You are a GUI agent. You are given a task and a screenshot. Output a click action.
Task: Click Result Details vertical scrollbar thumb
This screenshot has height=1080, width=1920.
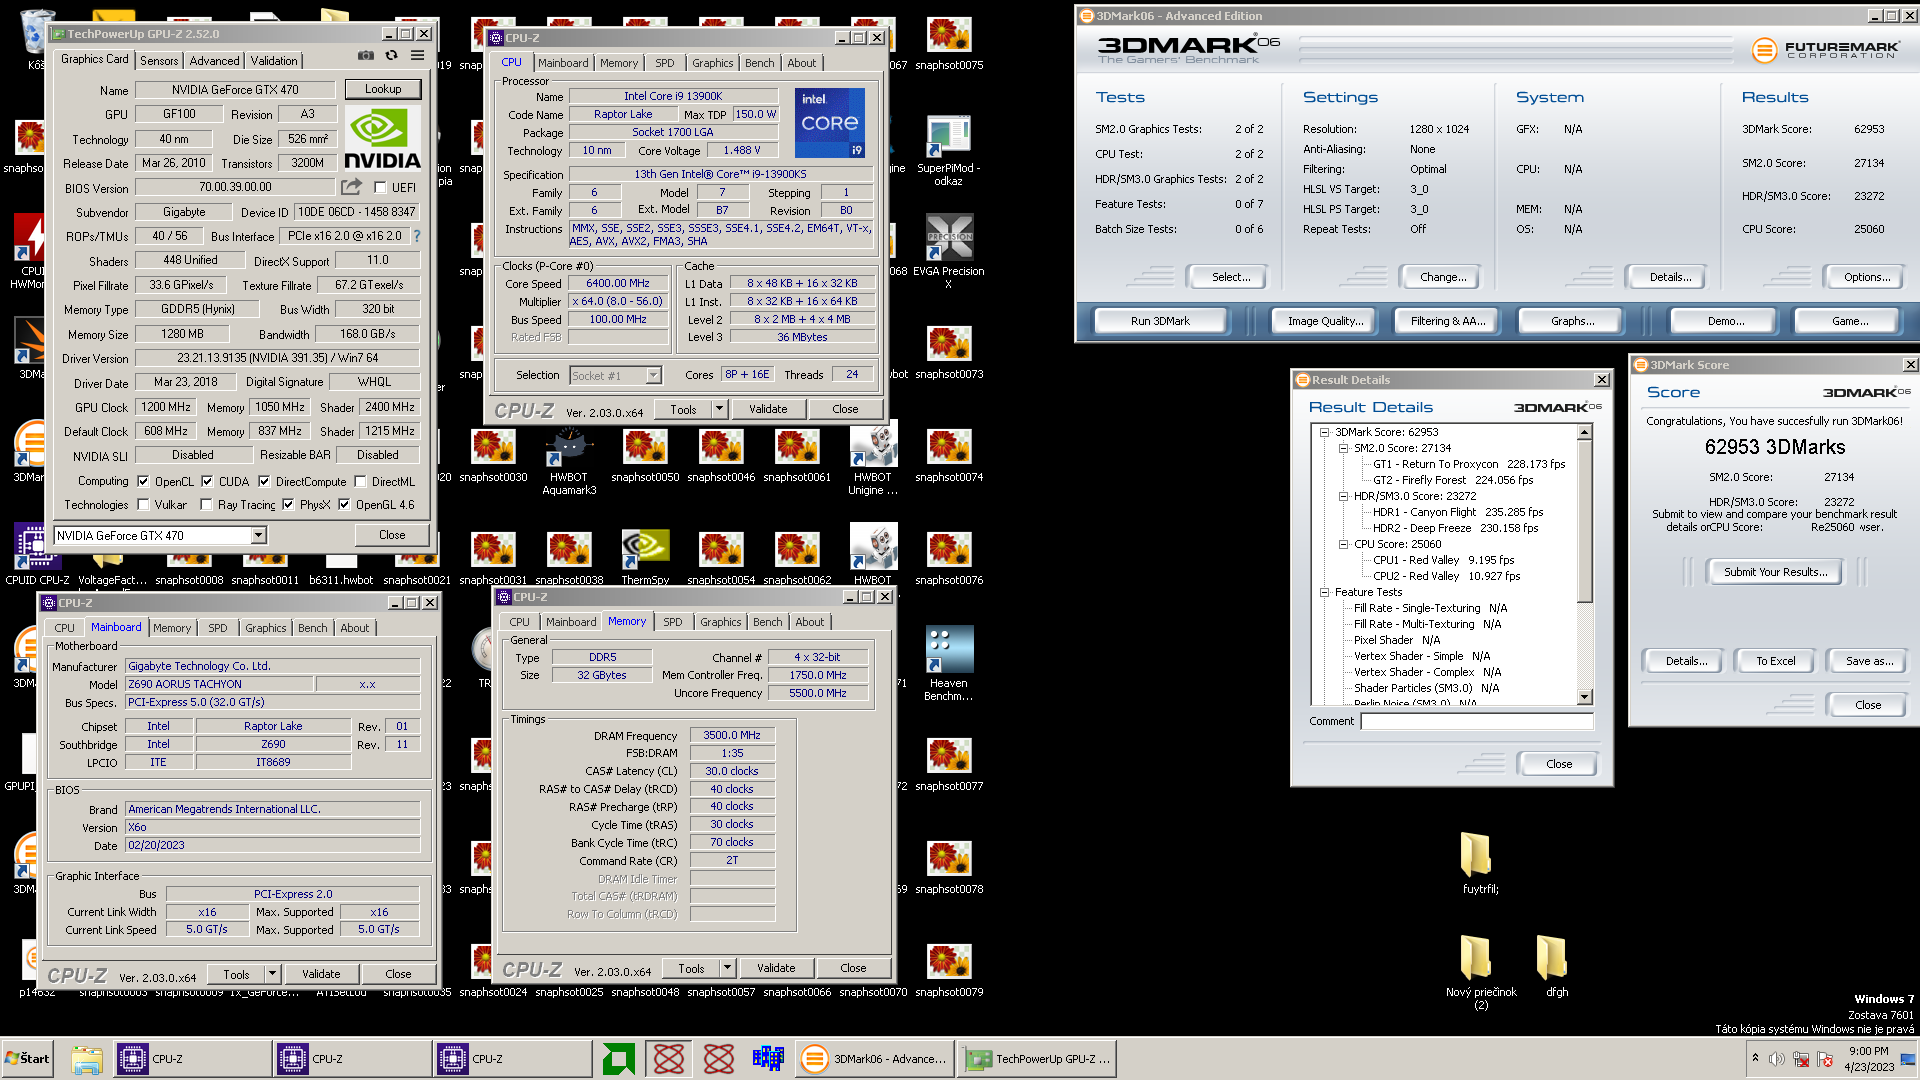[1584, 522]
